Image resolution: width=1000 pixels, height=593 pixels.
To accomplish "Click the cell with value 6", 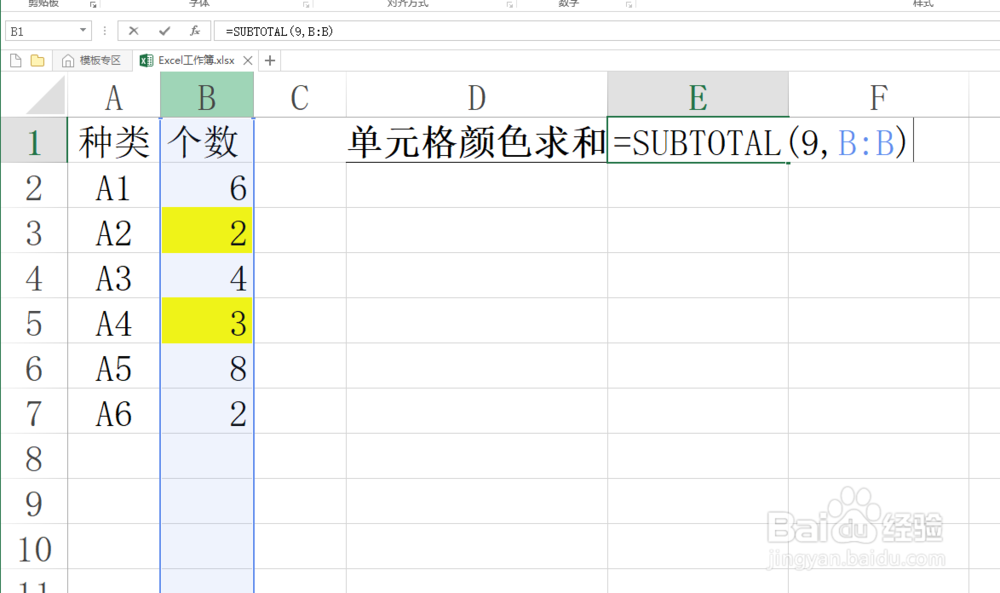I will (x=207, y=186).
